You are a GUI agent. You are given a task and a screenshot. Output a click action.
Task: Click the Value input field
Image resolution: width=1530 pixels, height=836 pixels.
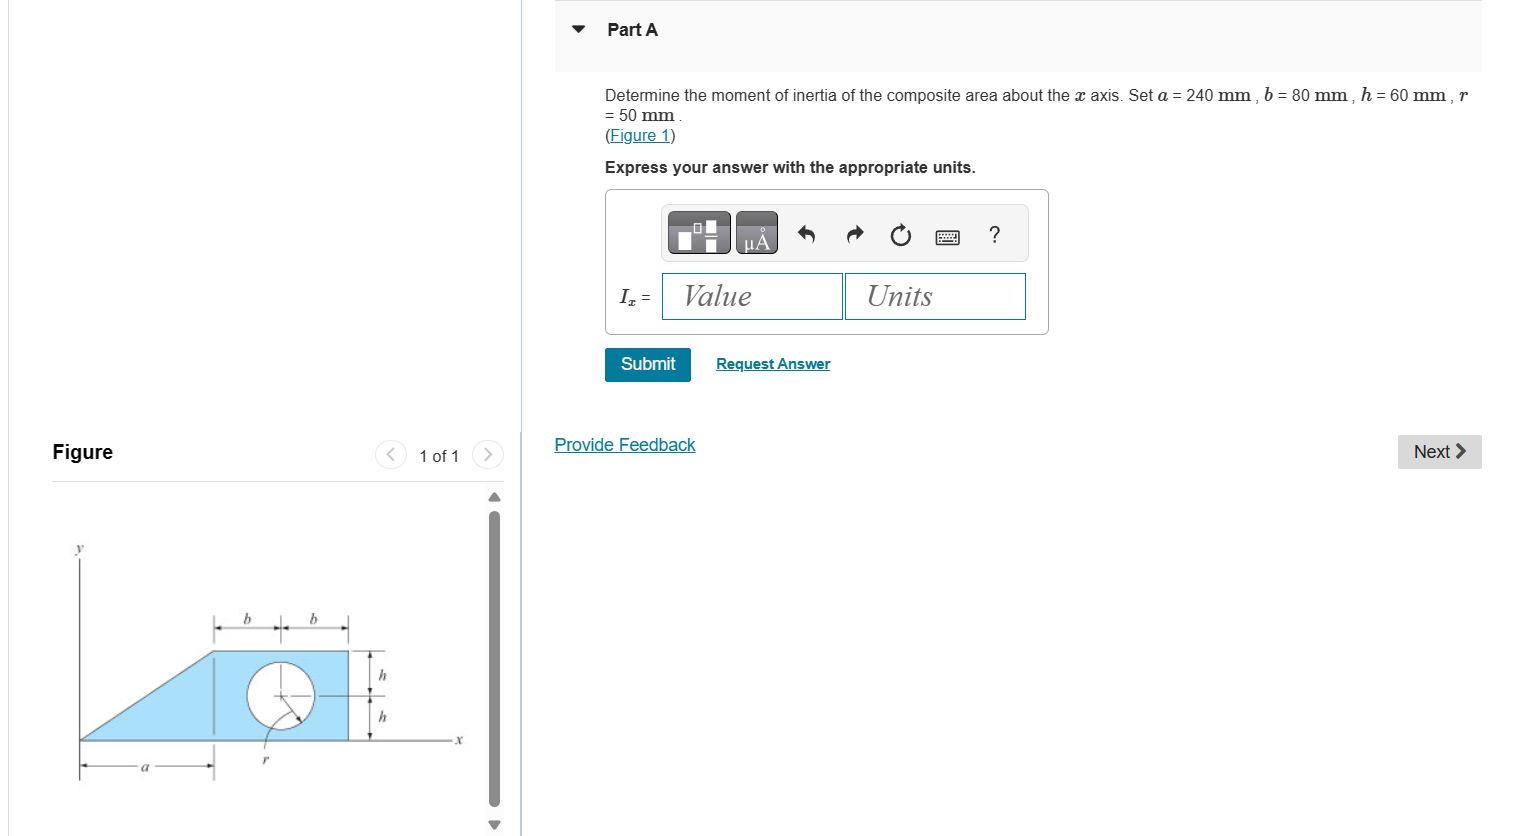751,296
